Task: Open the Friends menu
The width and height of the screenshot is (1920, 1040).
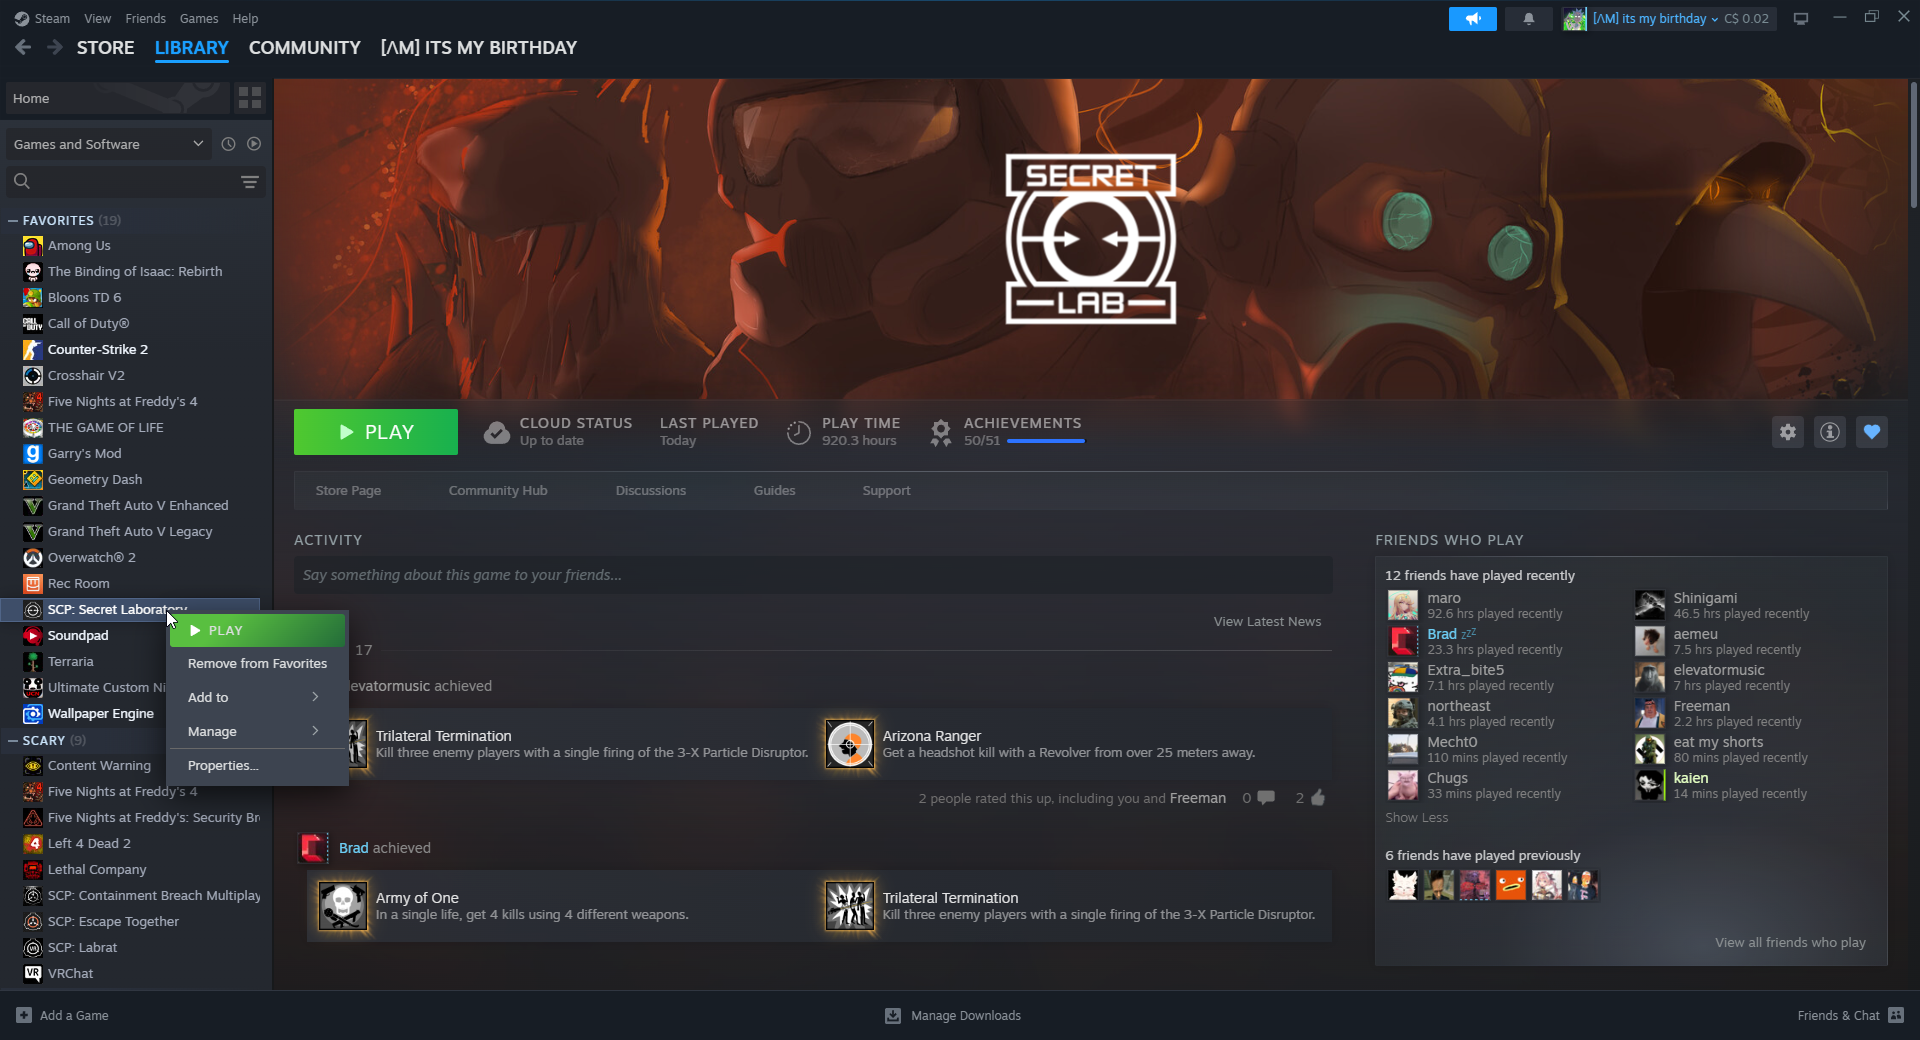Action: [x=146, y=18]
